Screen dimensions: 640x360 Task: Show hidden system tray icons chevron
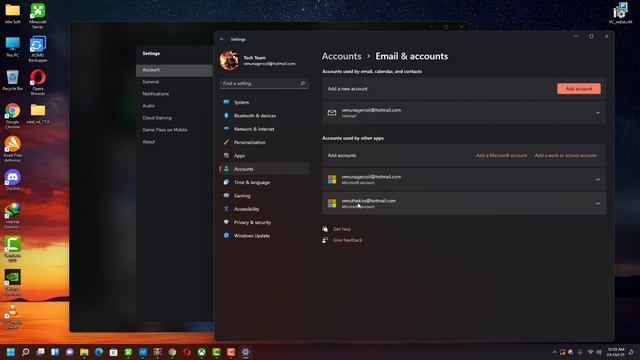(554, 352)
